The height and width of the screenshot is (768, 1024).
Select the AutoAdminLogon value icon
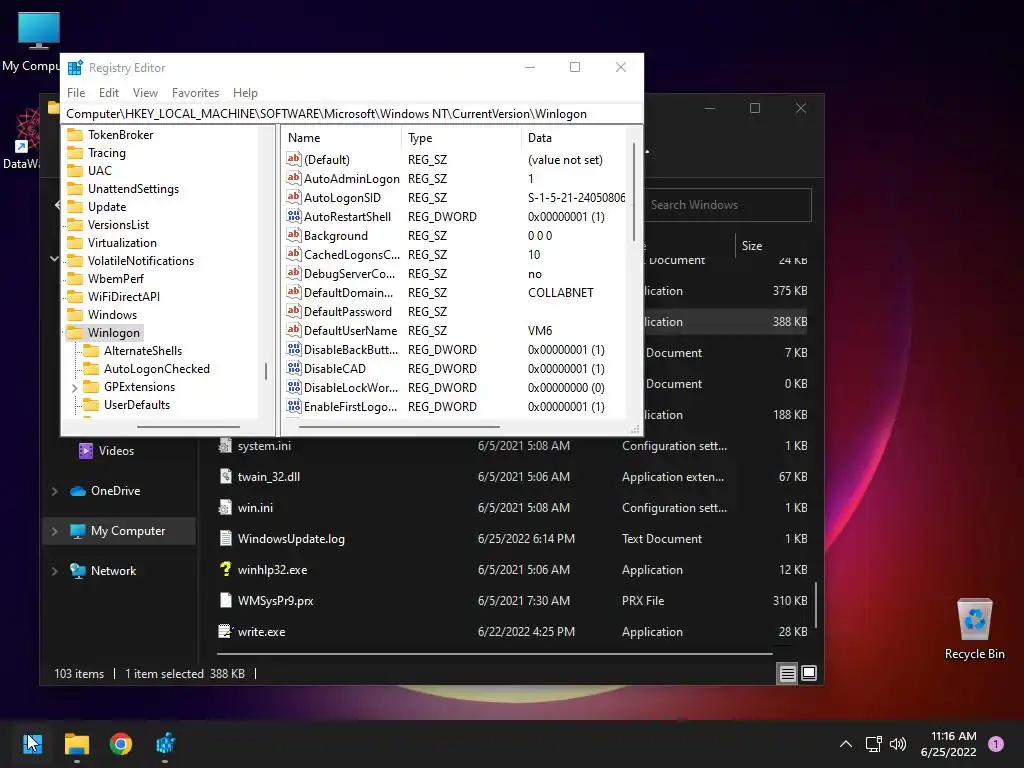tap(294, 178)
